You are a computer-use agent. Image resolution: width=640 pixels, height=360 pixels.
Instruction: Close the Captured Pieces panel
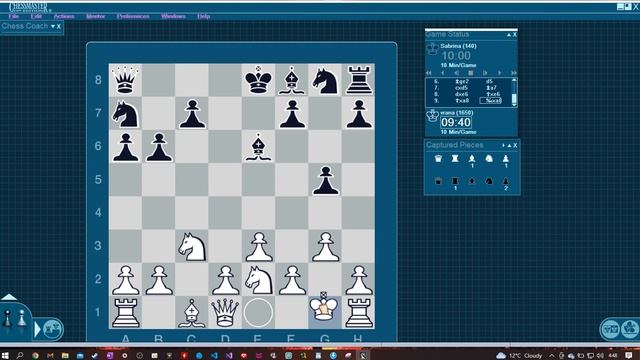click(x=515, y=146)
